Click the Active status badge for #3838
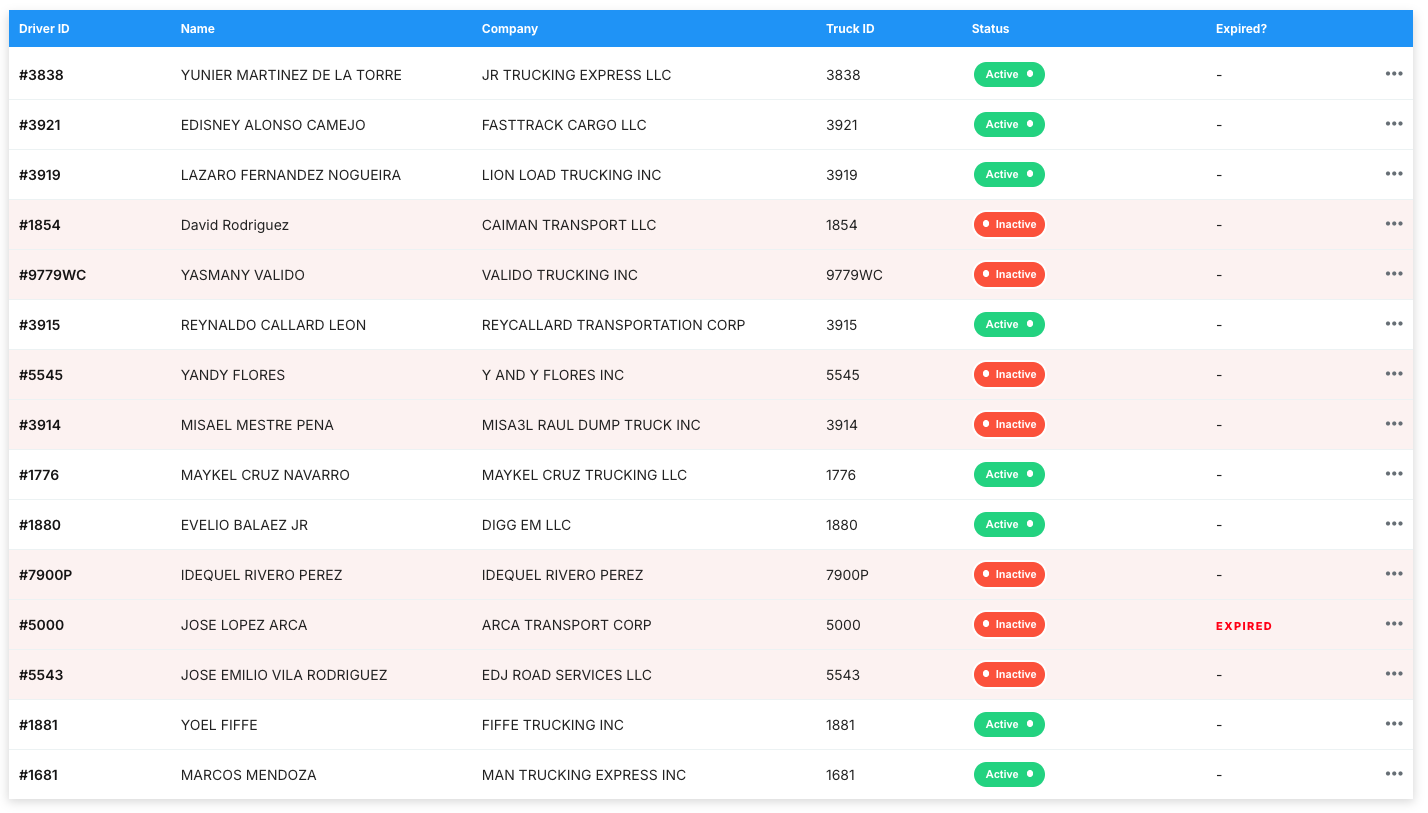 pos(1009,75)
